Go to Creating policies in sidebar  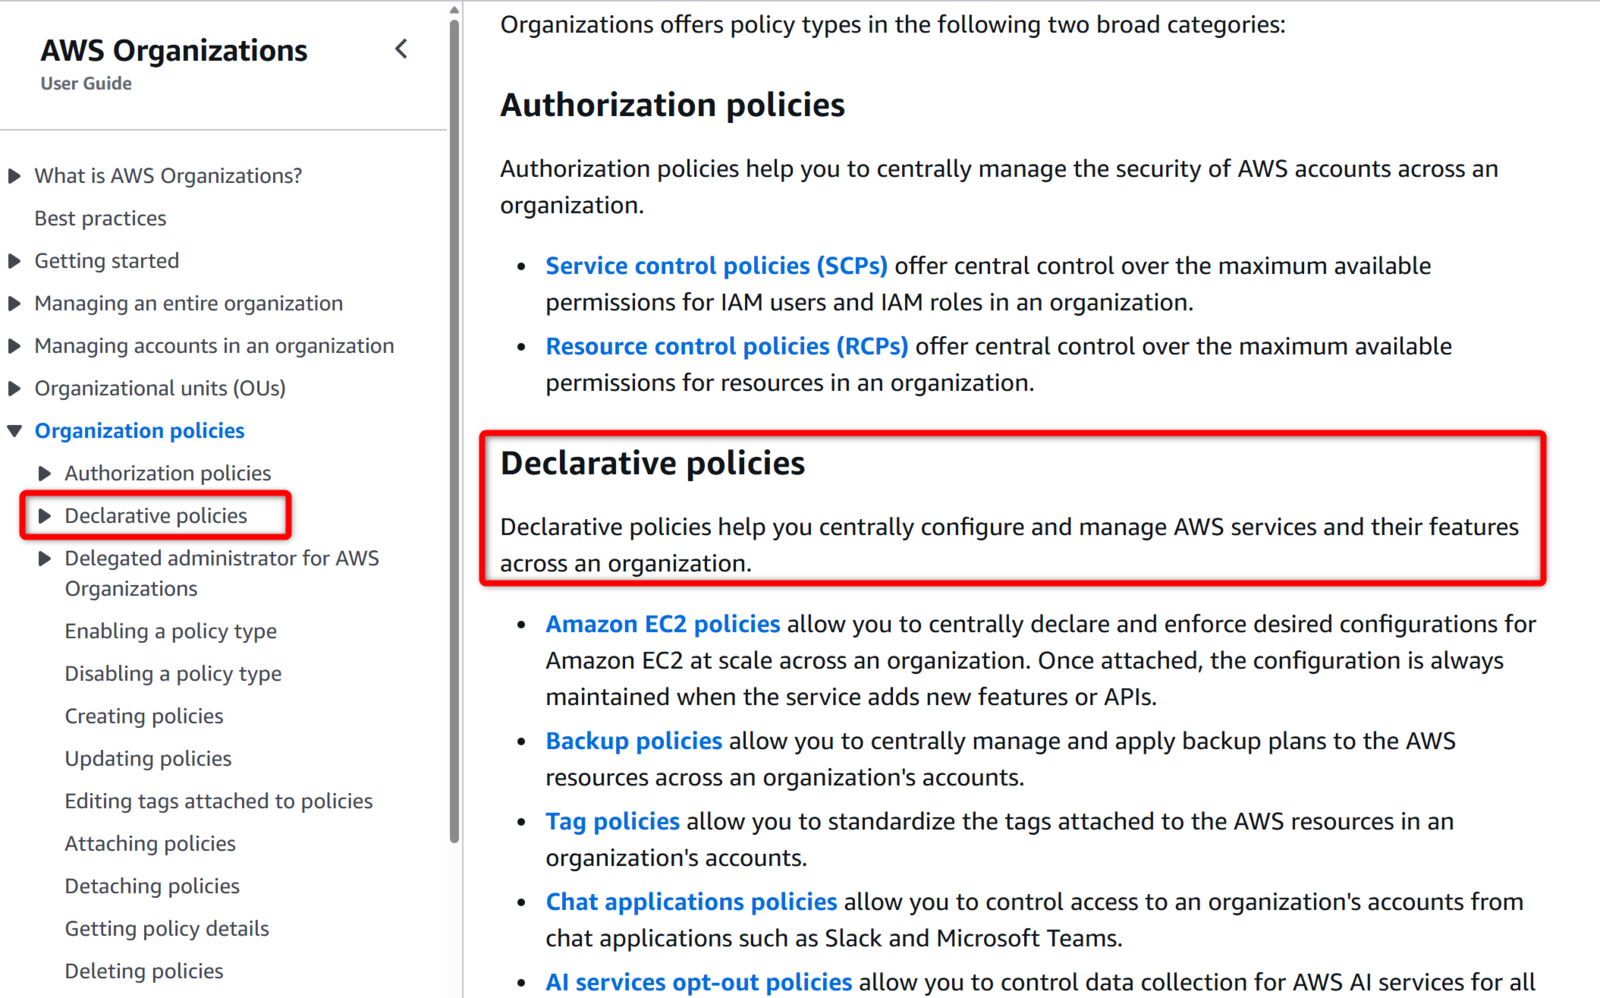coord(144,716)
